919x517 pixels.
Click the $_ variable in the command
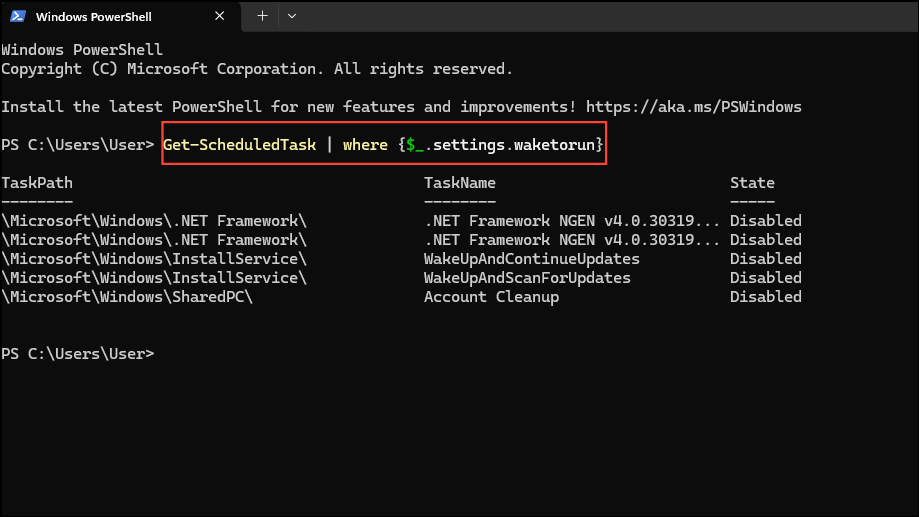415,145
